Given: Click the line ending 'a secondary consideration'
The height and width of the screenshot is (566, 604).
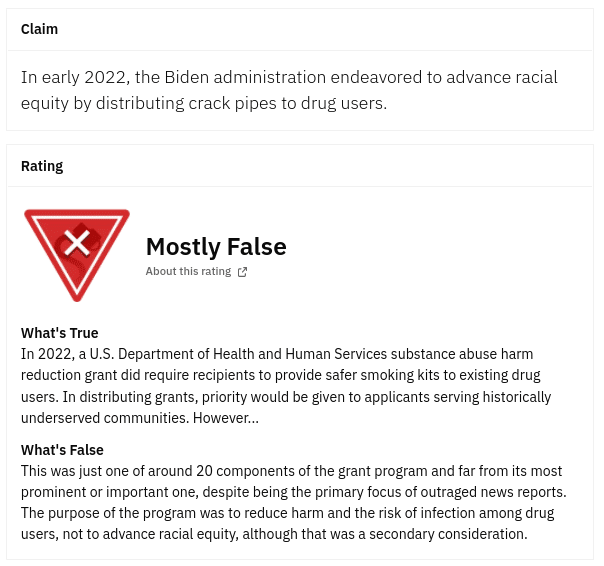Looking at the screenshot, I should click(274, 534).
